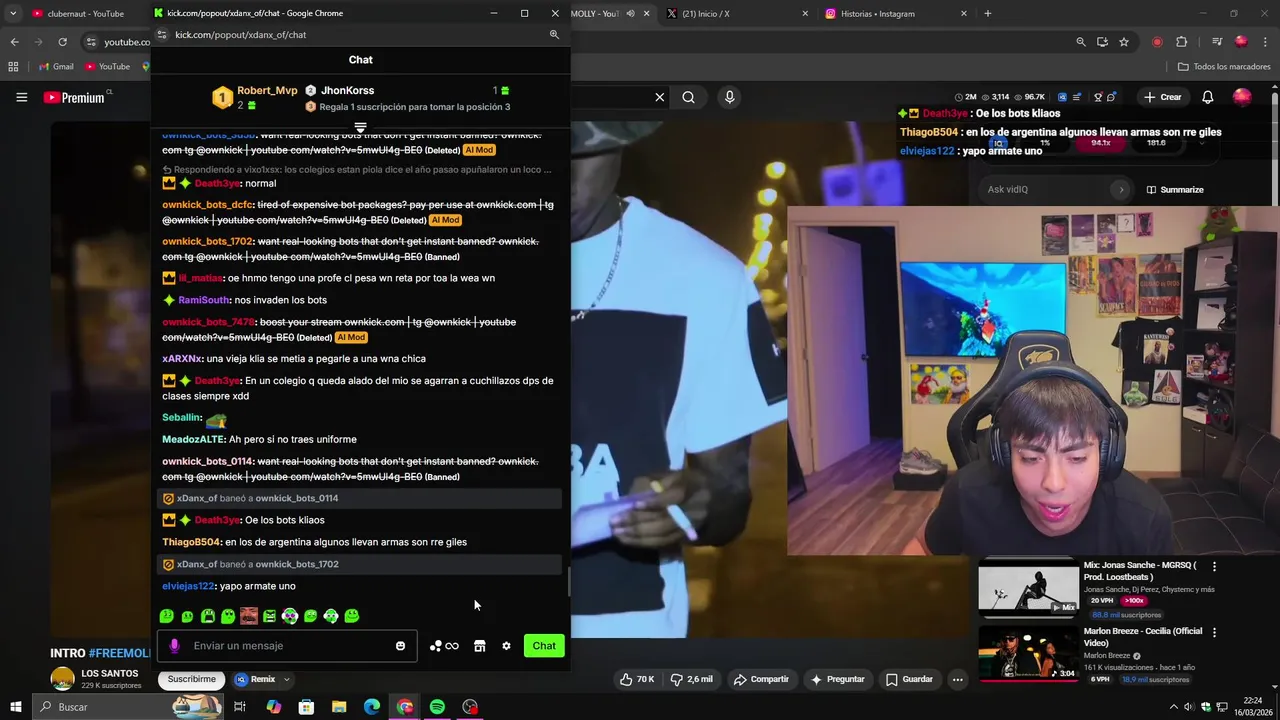Open YouTube notifications bell

(x=1208, y=97)
